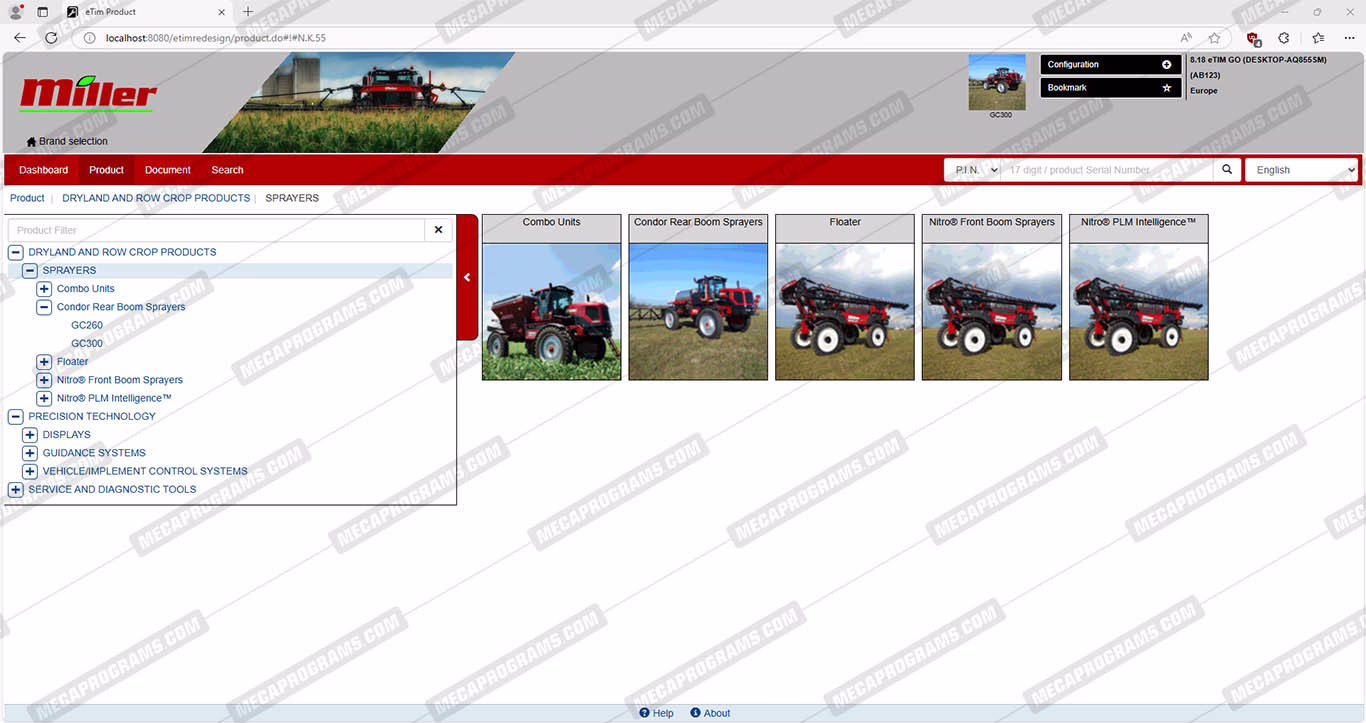Image resolution: width=1366 pixels, height=723 pixels.
Task: Select DISPLAYS label in the tree
Action: click(67, 435)
